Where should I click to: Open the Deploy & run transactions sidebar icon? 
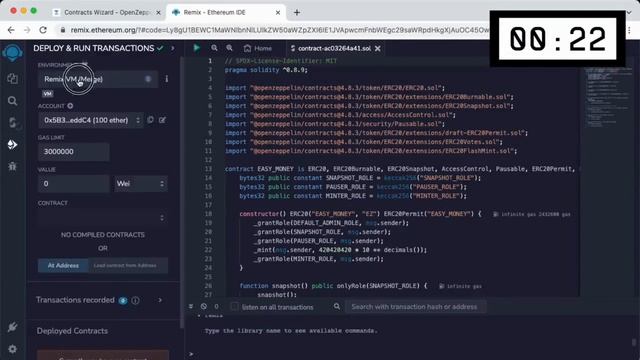12,144
